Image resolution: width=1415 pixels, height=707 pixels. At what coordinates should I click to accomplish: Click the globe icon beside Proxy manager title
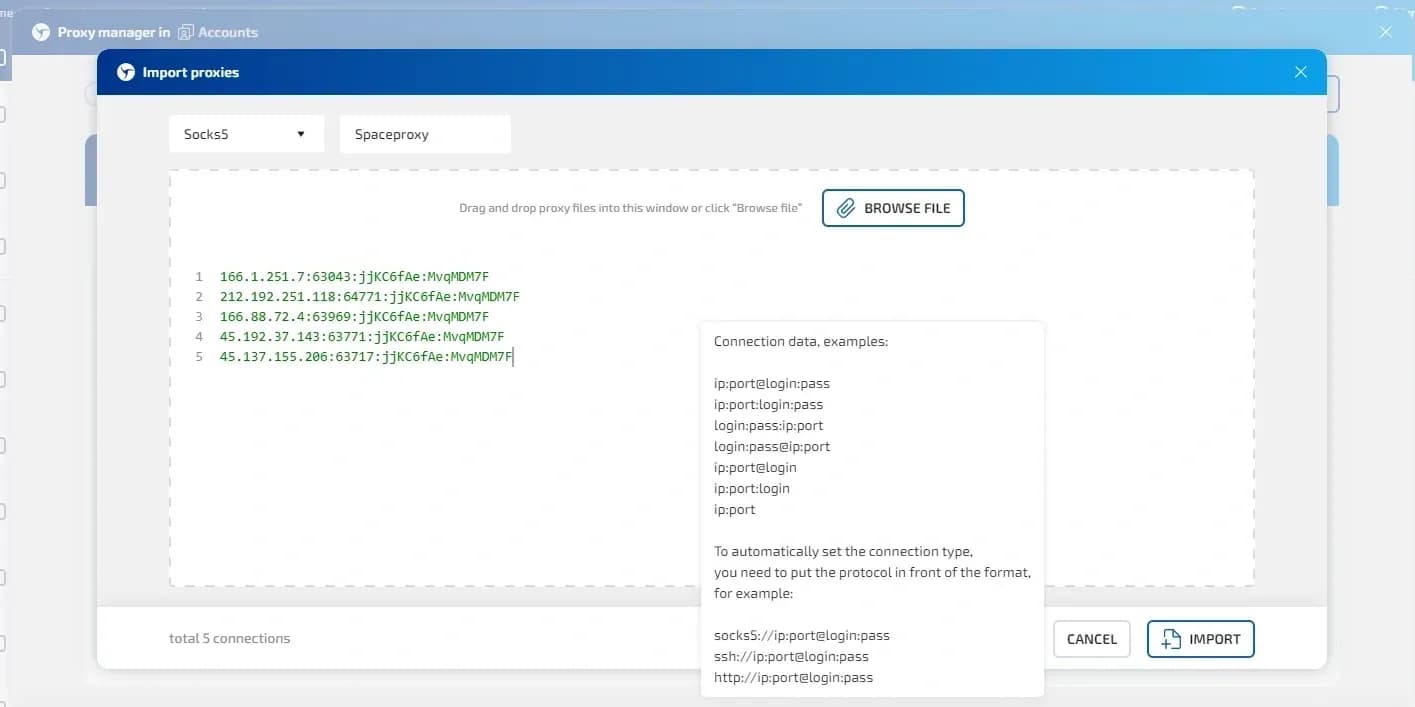pos(41,31)
